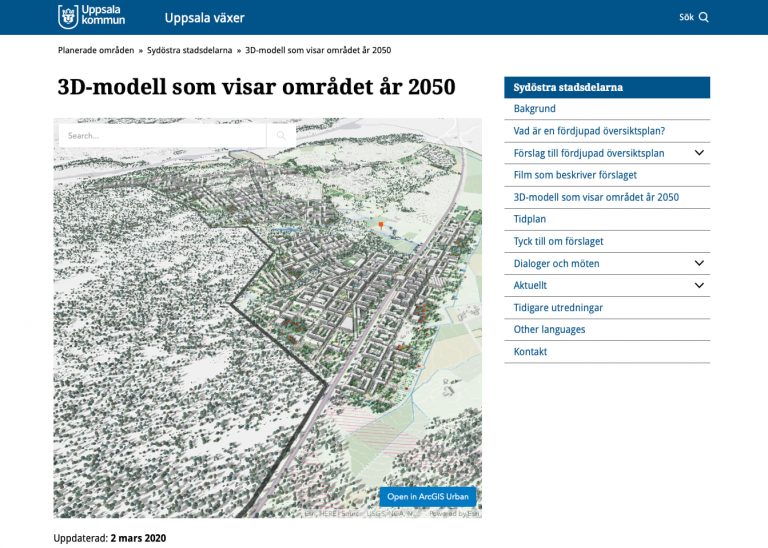Open the Uppsala växer site title link
The height and width of the screenshot is (548, 768).
click(204, 18)
